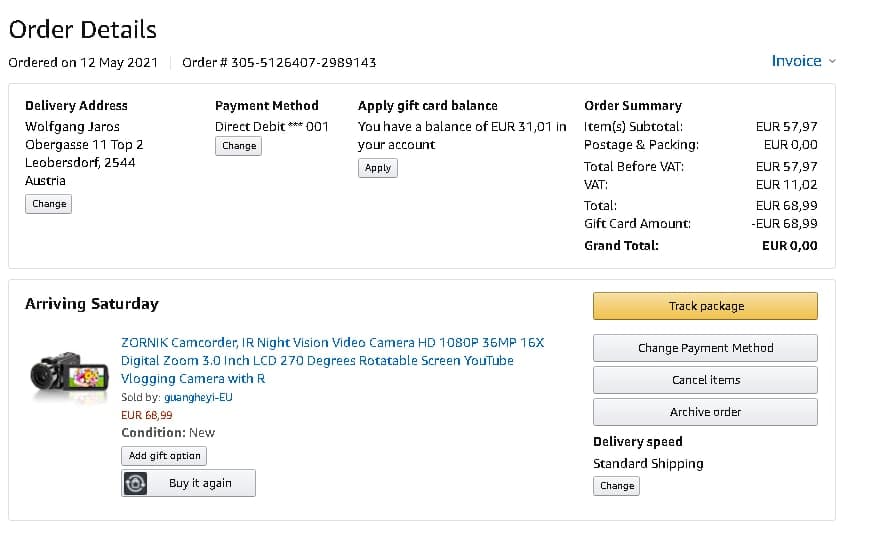Screen dimensions: 878x552
Task: Click Add gift option button
Action: (x=165, y=456)
